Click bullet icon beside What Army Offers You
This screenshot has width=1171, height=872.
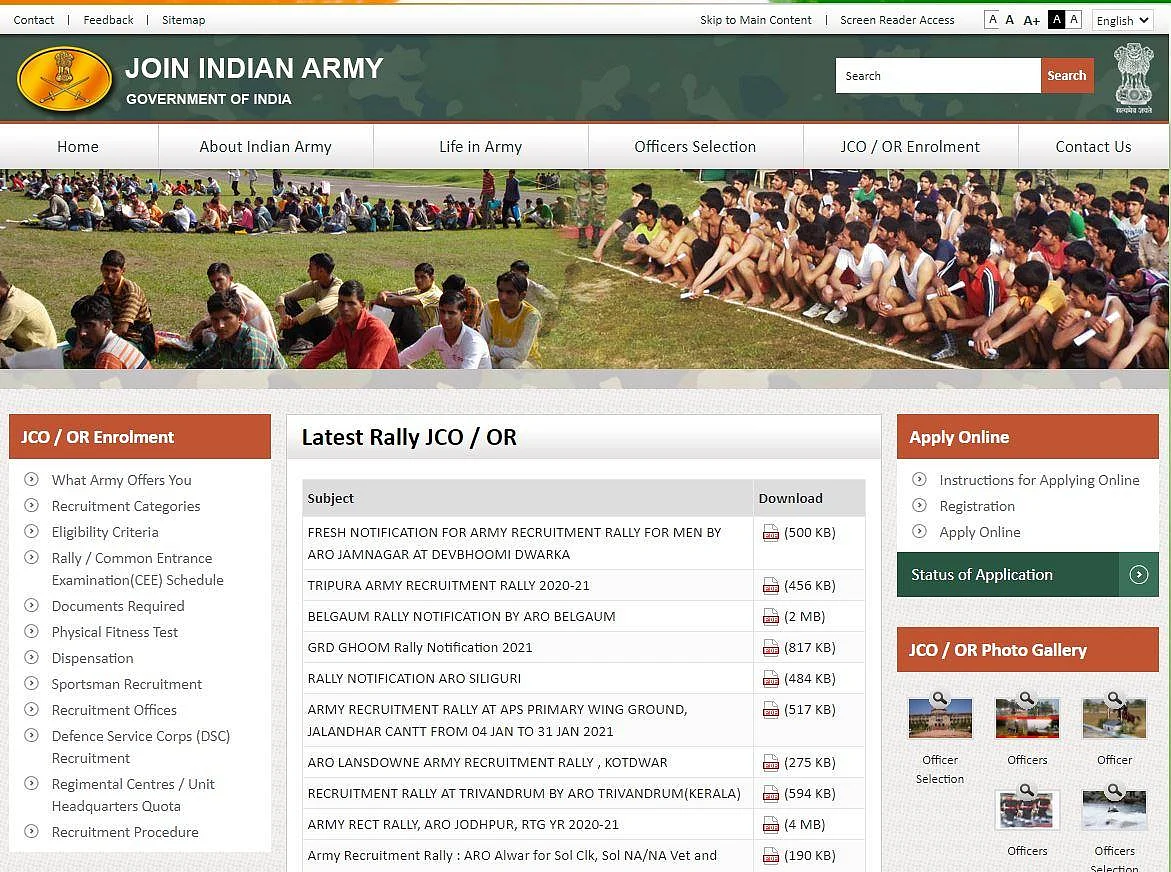[31, 479]
